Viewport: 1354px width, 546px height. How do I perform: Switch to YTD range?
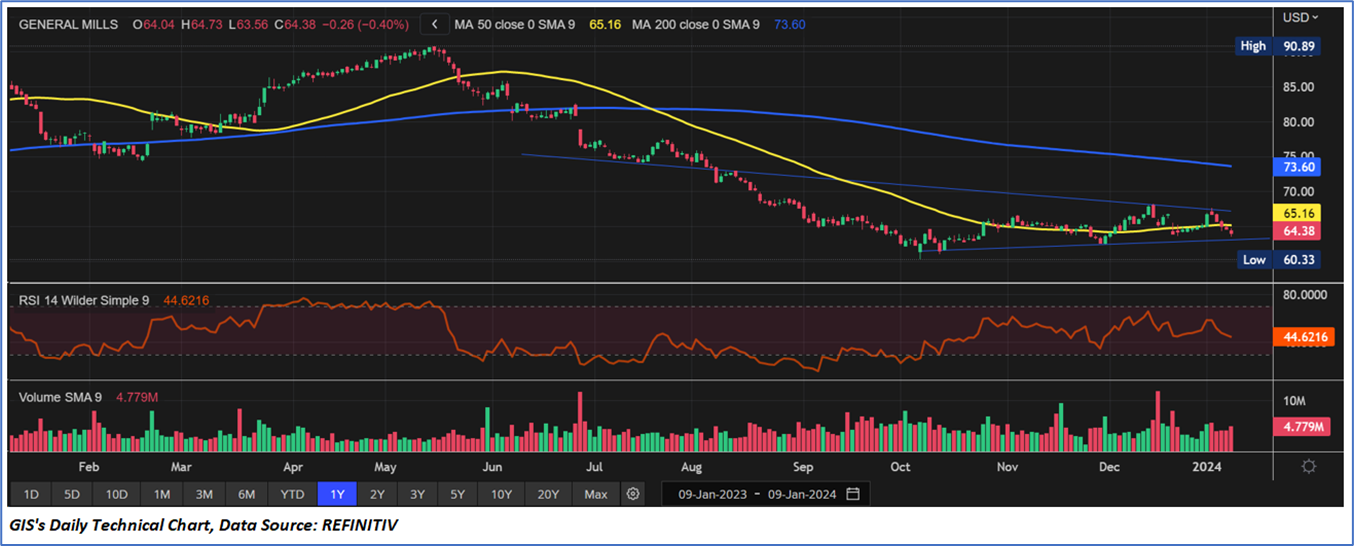[x=292, y=494]
